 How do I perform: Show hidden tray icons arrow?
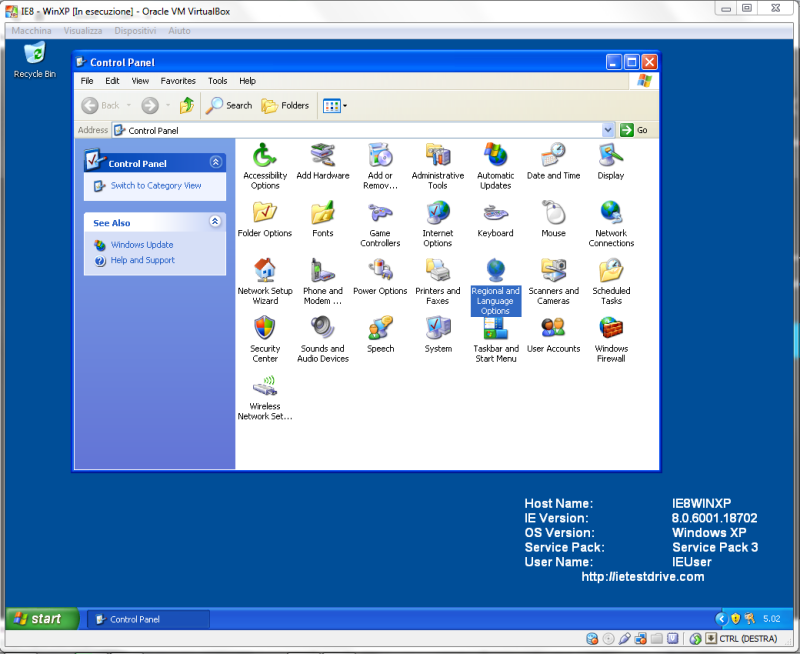721,619
